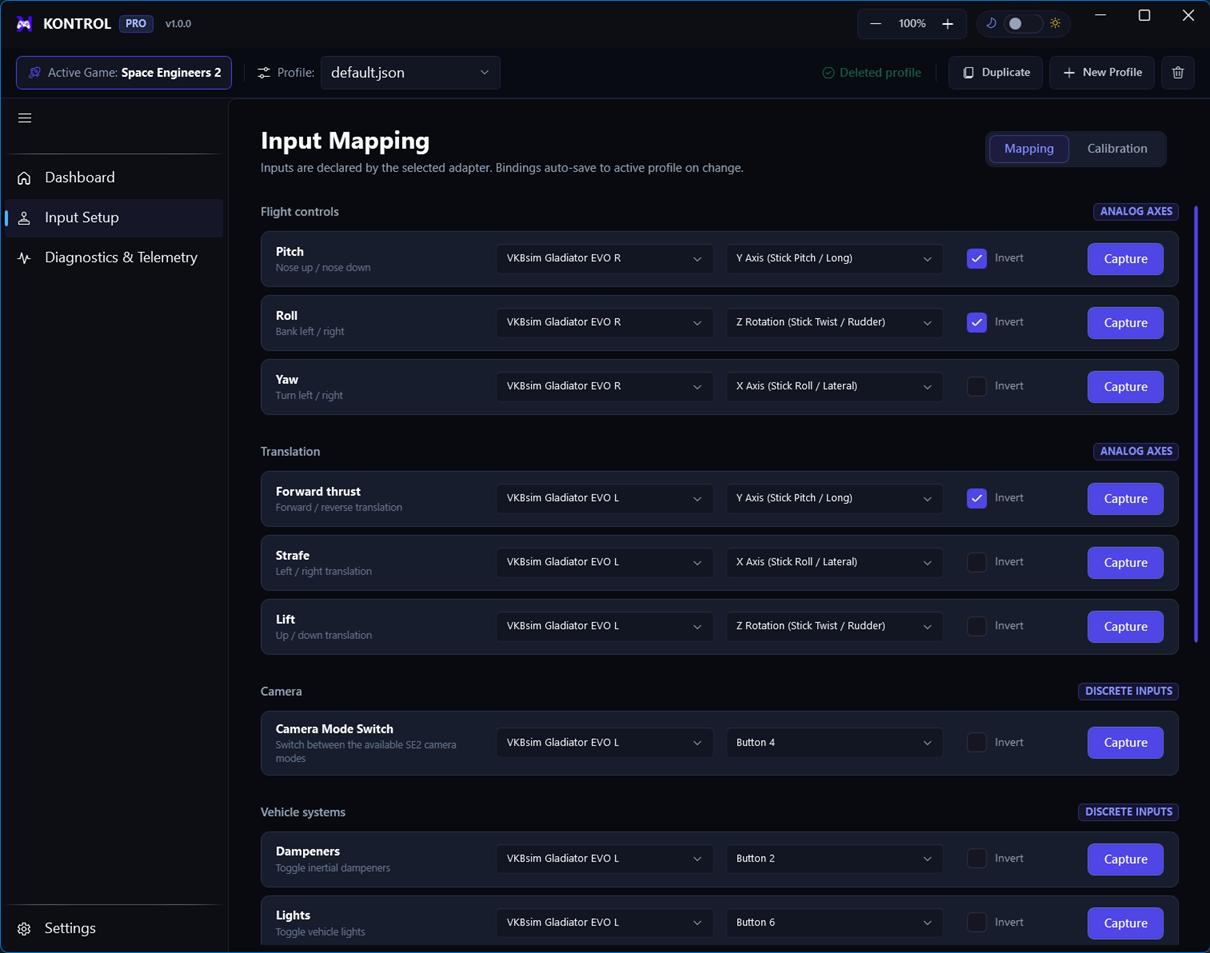Click the zoom out minus icon
This screenshot has width=1210, height=953.
(x=876, y=24)
